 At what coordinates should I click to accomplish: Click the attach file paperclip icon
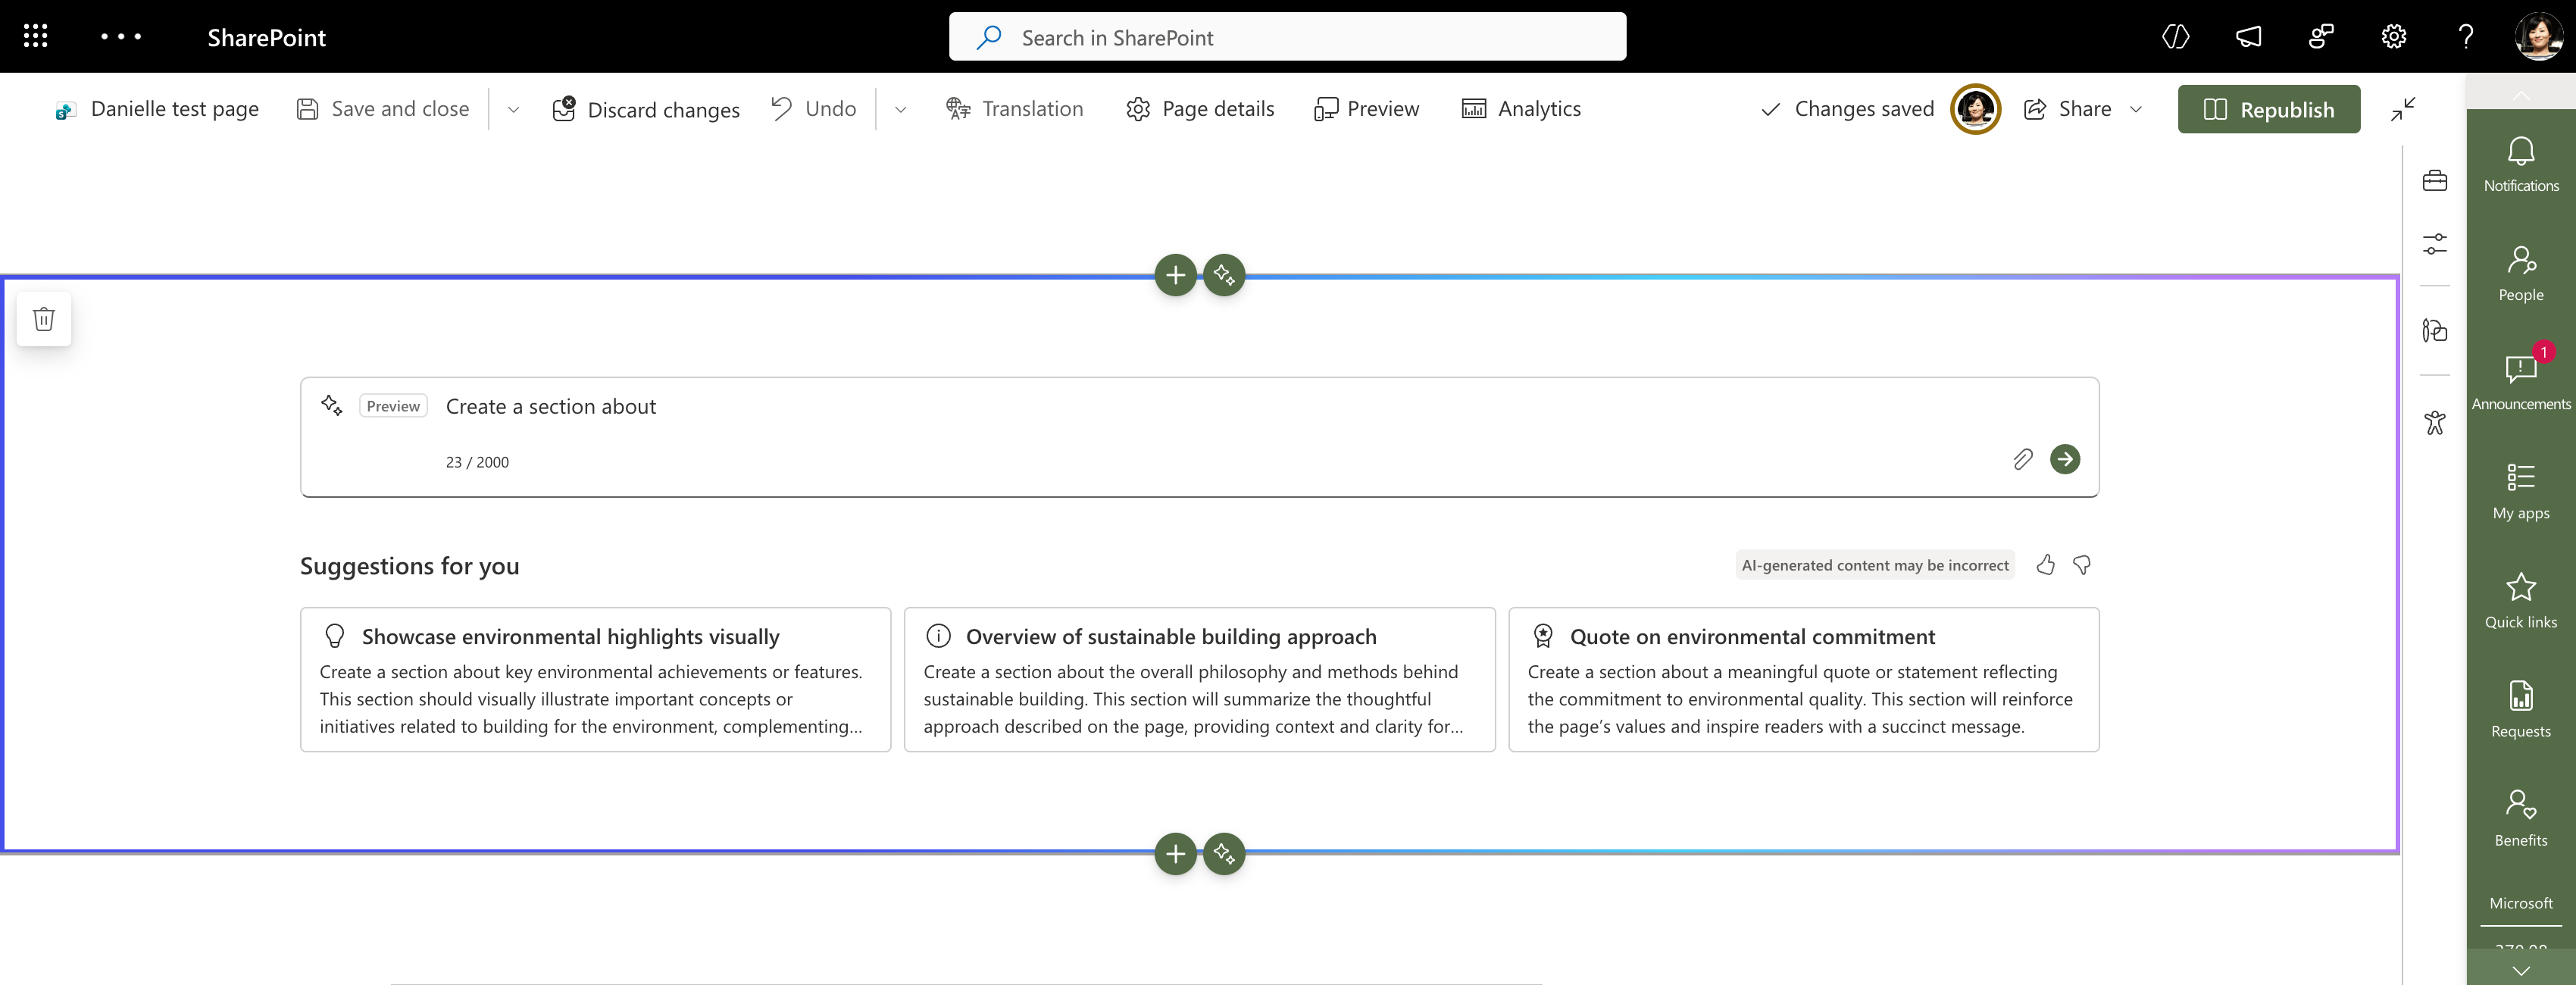[x=2022, y=459]
